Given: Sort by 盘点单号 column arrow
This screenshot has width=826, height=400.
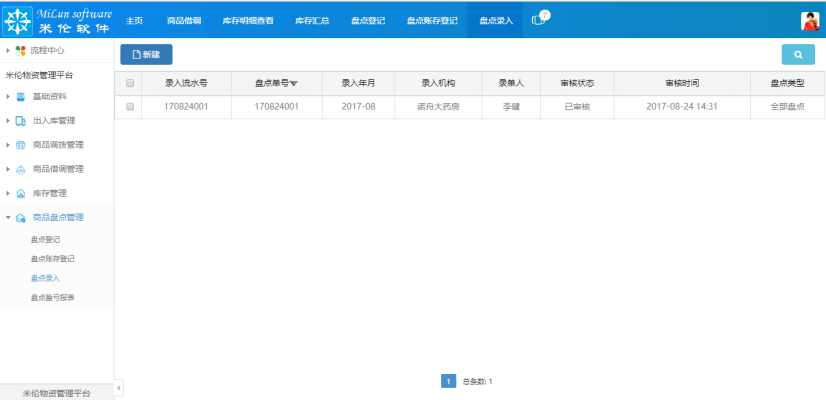Looking at the screenshot, I should [294, 84].
